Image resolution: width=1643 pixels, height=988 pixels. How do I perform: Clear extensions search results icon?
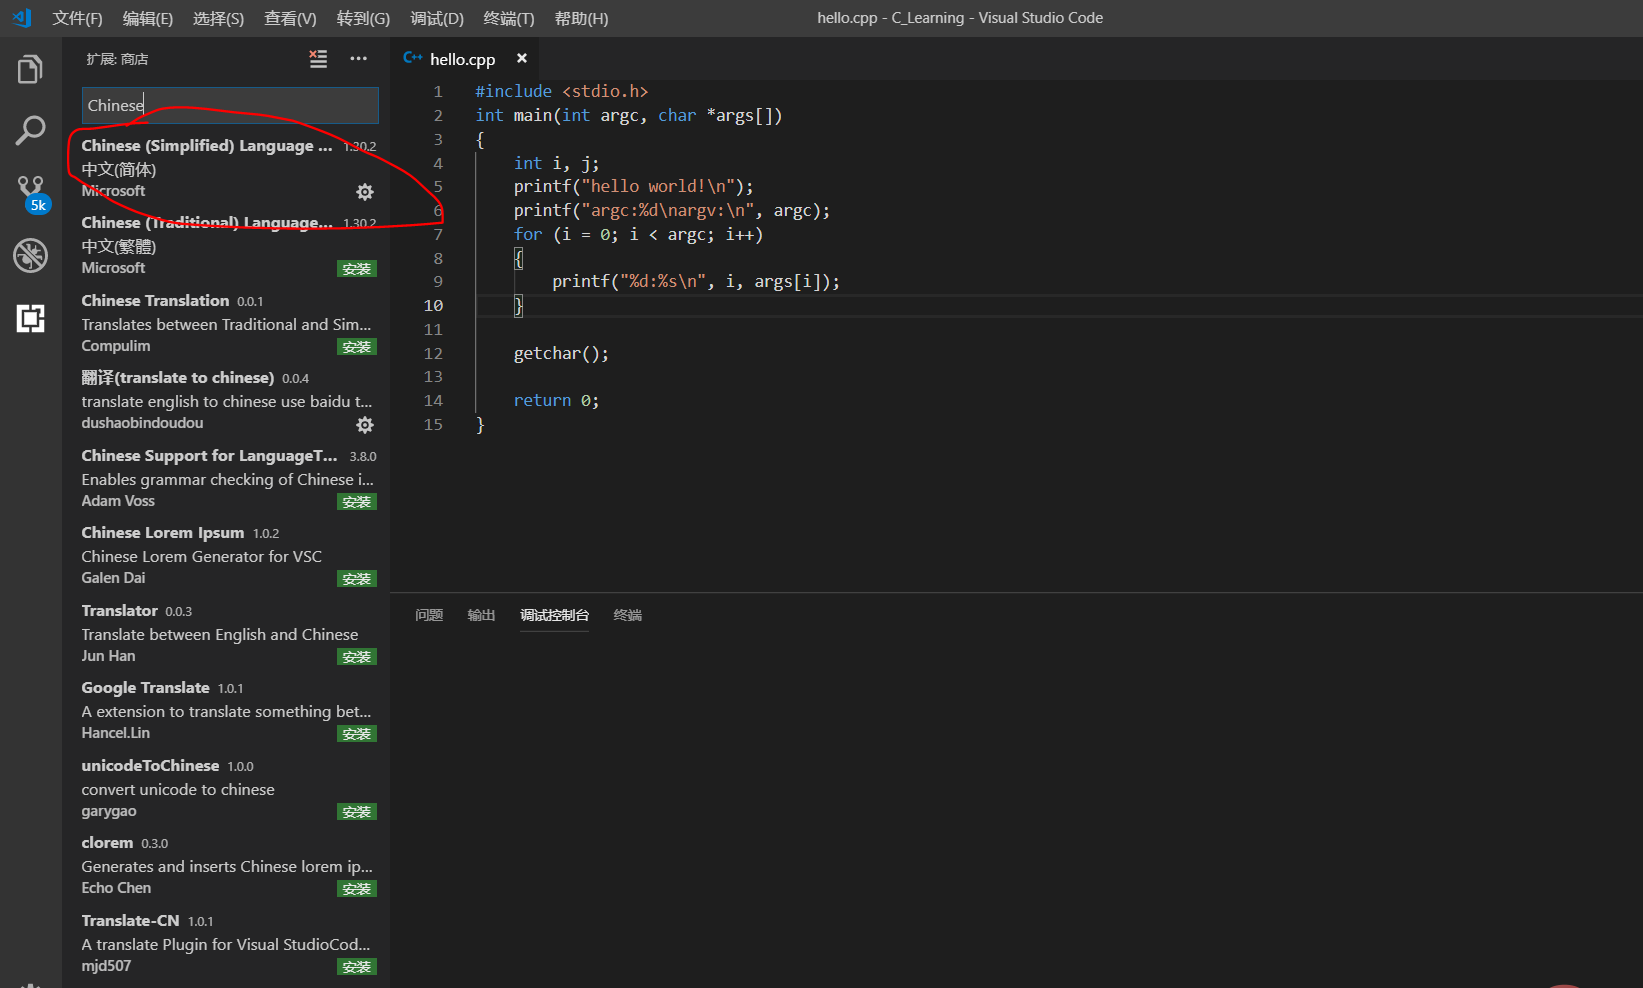click(318, 59)
